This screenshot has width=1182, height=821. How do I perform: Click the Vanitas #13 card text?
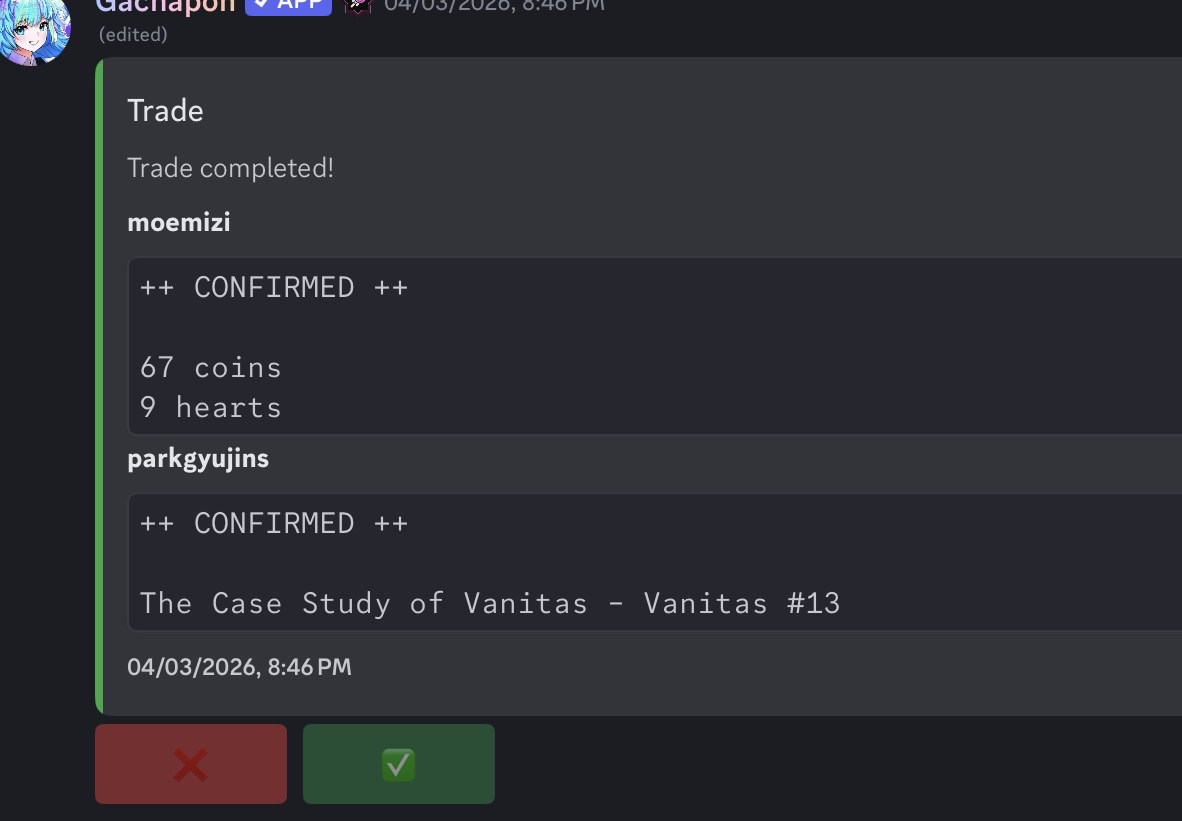pos(490,604)
